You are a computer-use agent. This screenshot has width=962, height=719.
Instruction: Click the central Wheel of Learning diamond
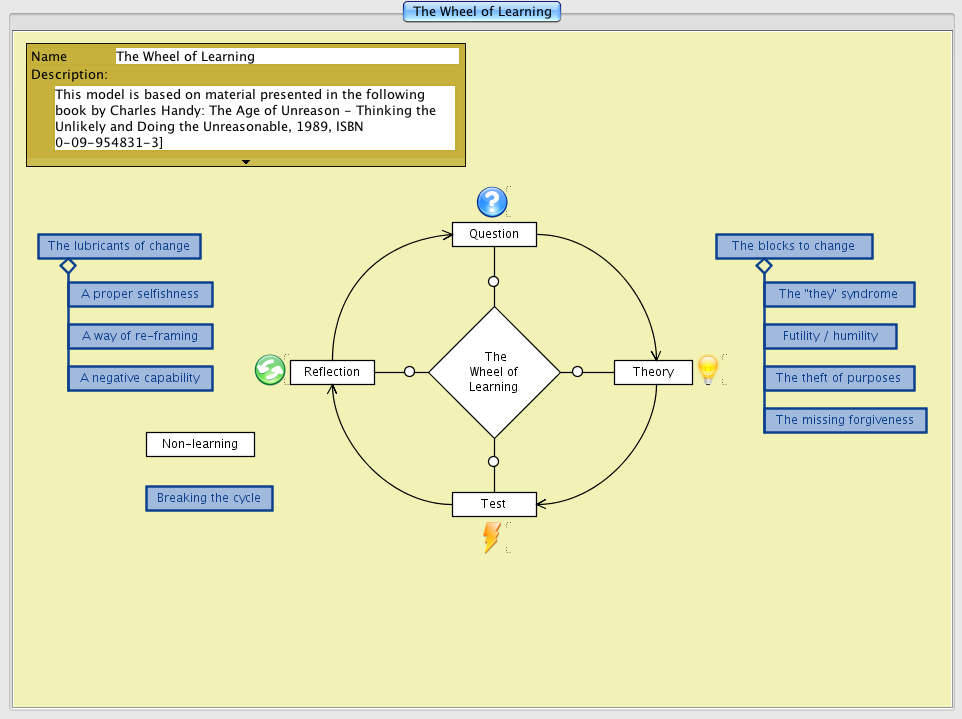point(494,372)
